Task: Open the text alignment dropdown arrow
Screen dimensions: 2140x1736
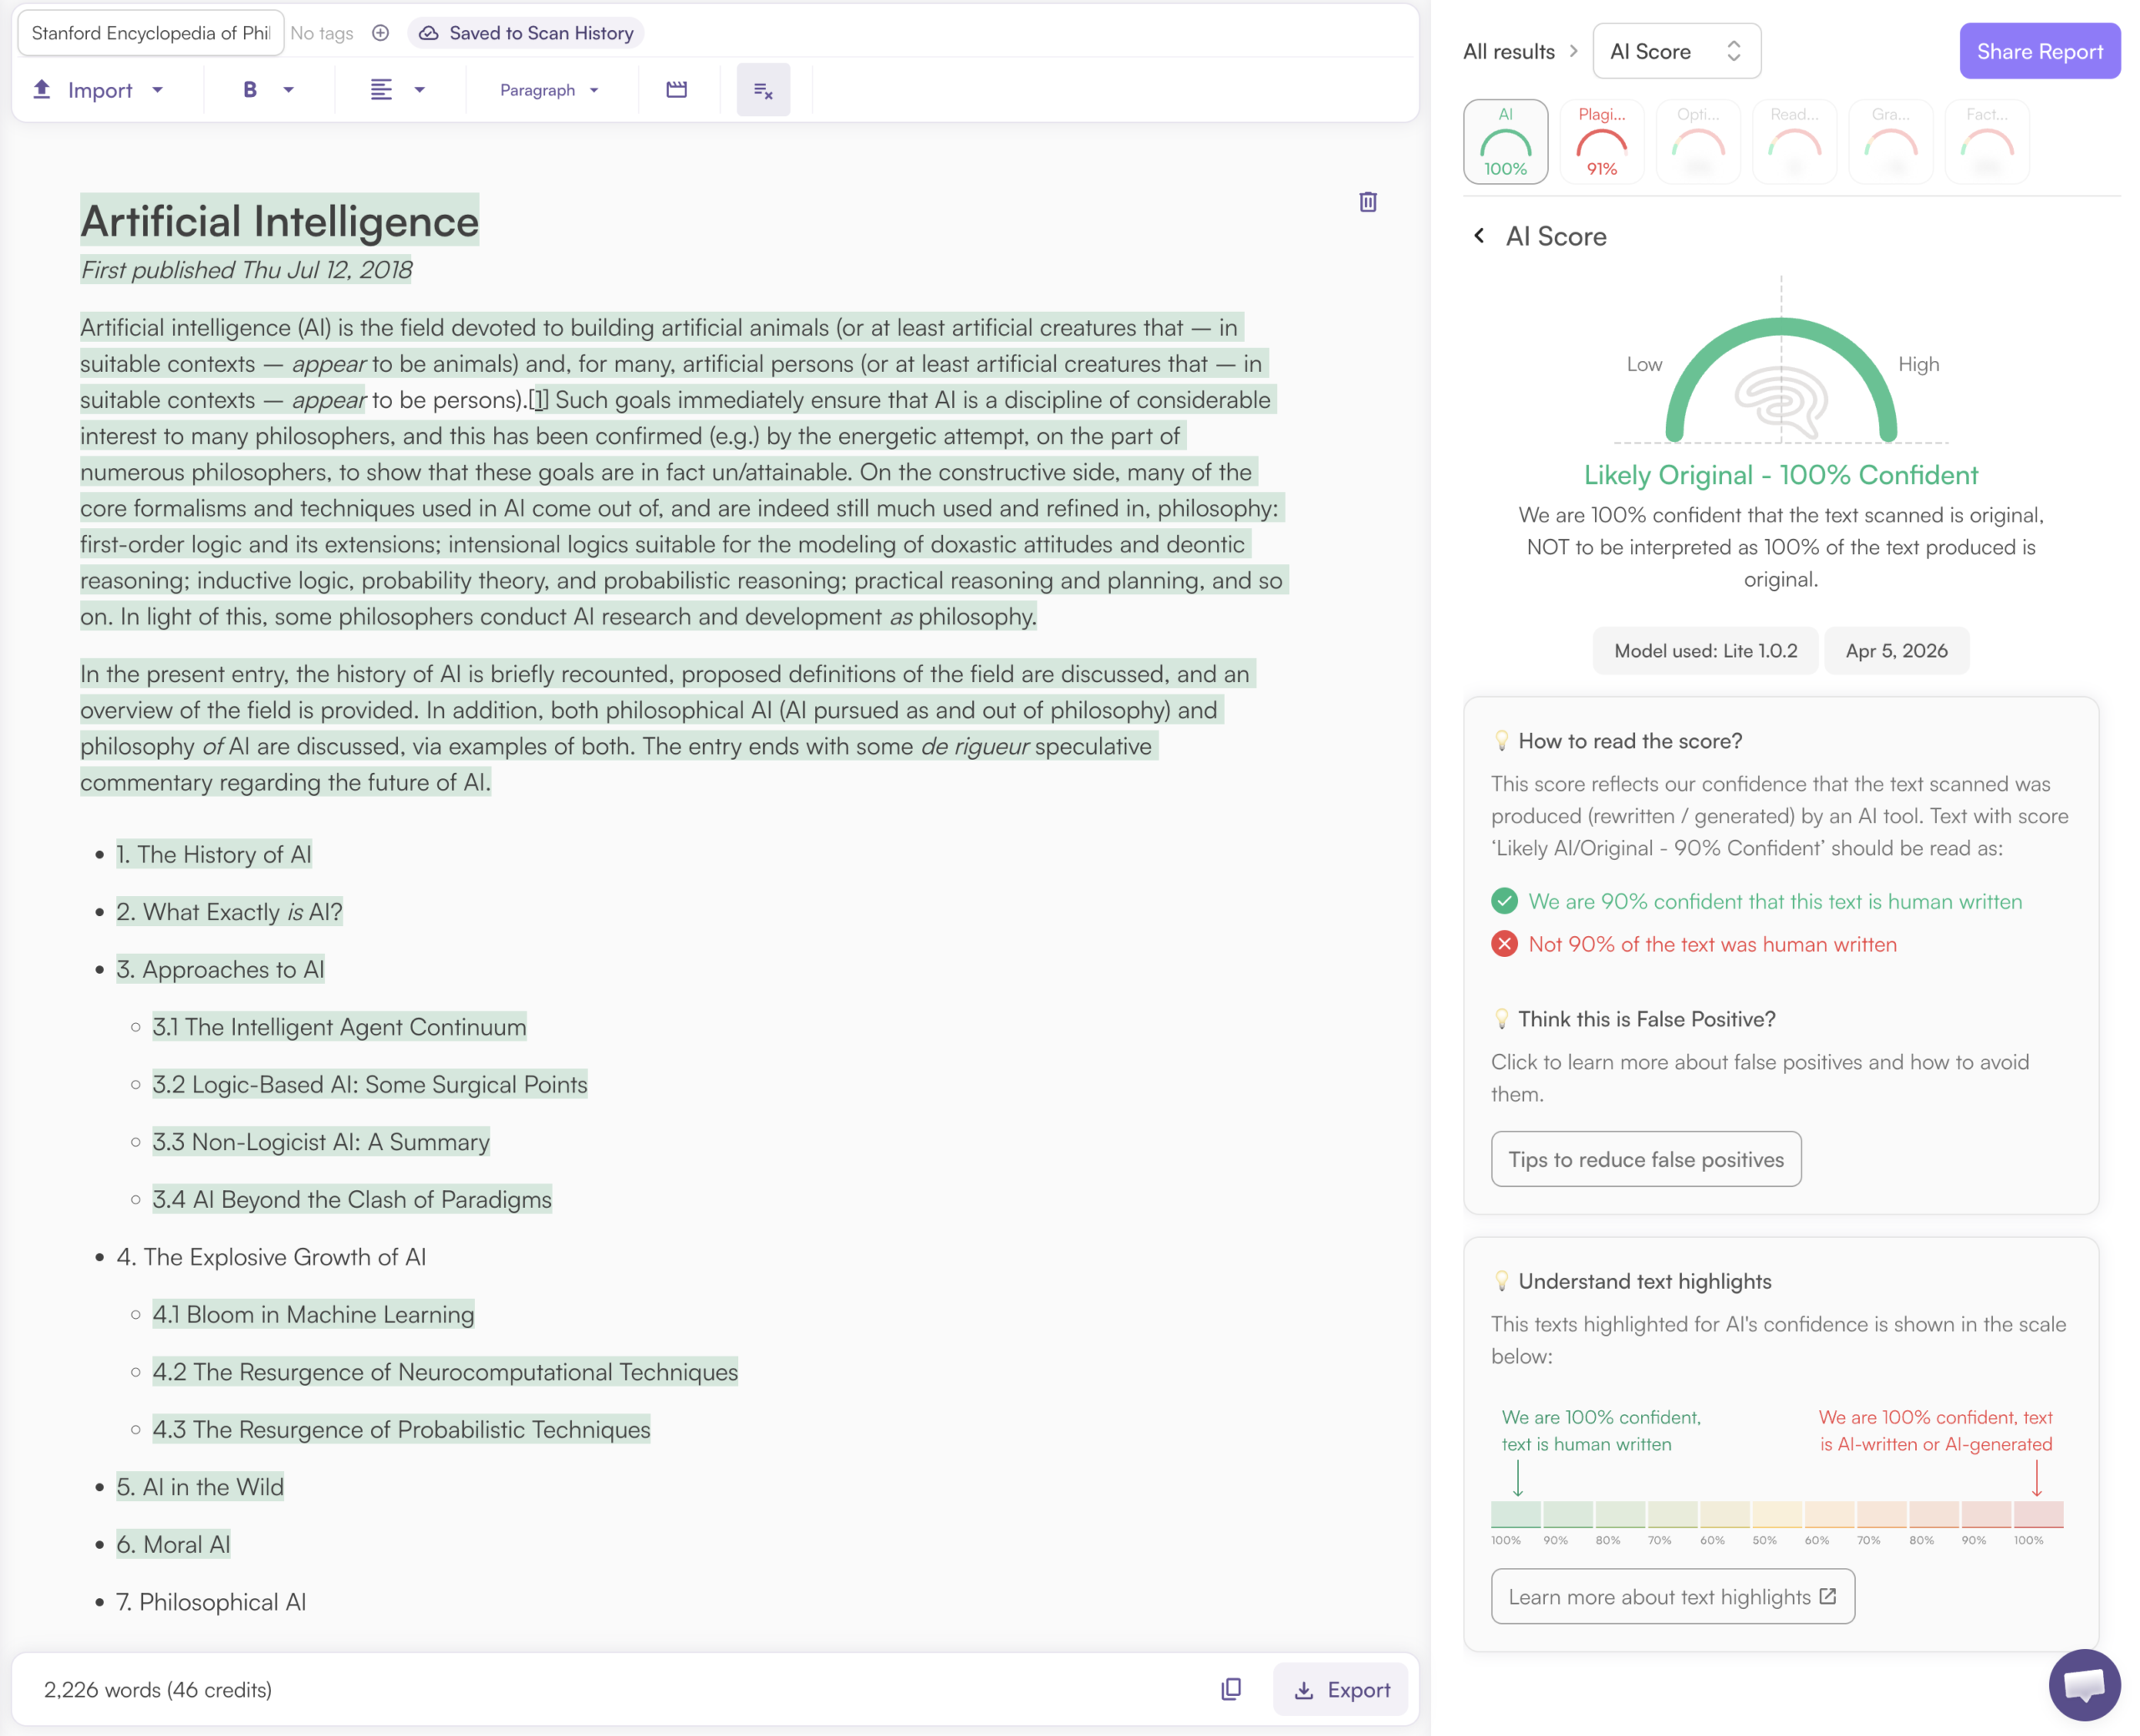Action: pos(420,90)
